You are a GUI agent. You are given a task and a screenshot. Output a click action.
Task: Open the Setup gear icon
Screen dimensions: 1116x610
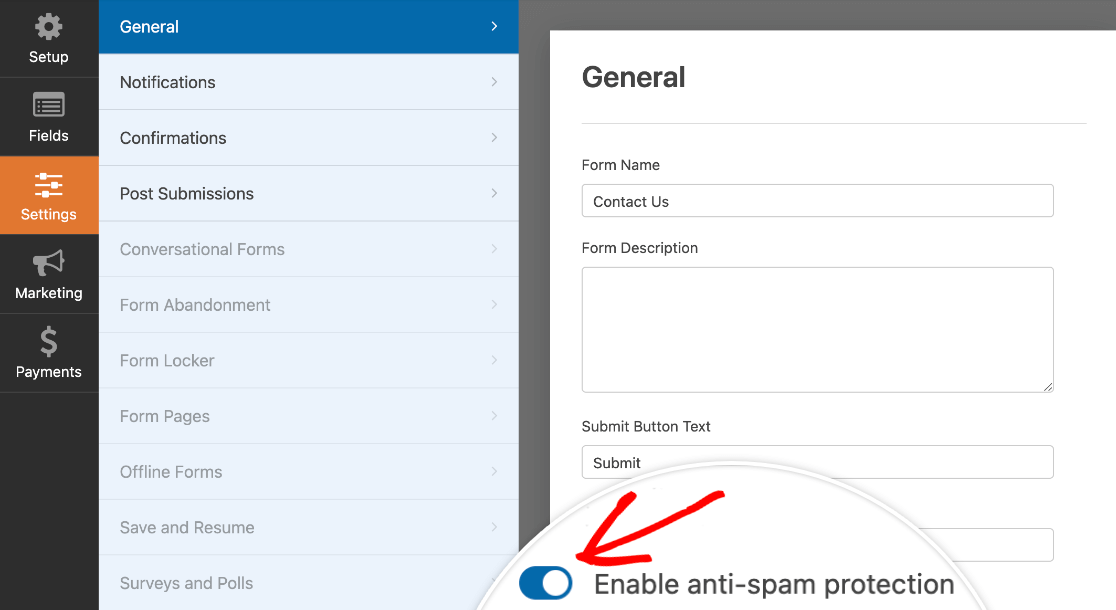tap(48, 27)
